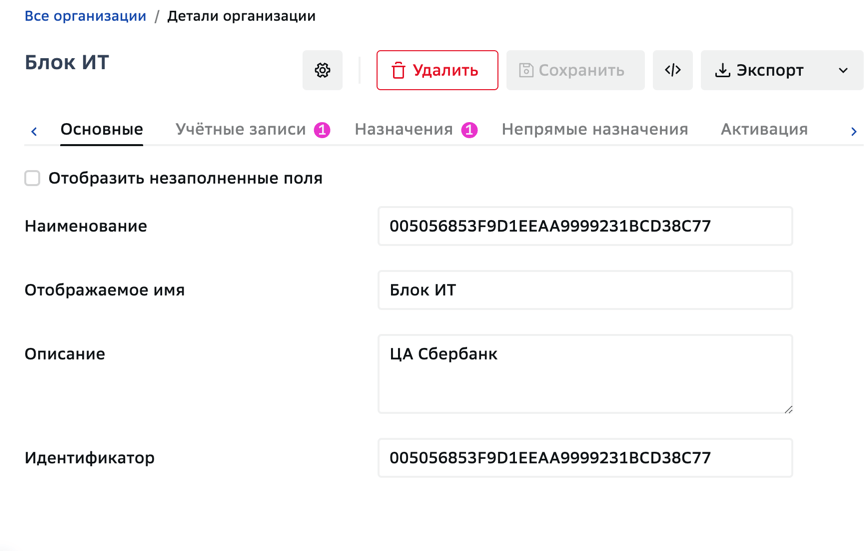The height and width of the screenshot is (551, 866).
Task: Click the Идентификатор field label
Action: pyautogui.click(x=89, y=458)
